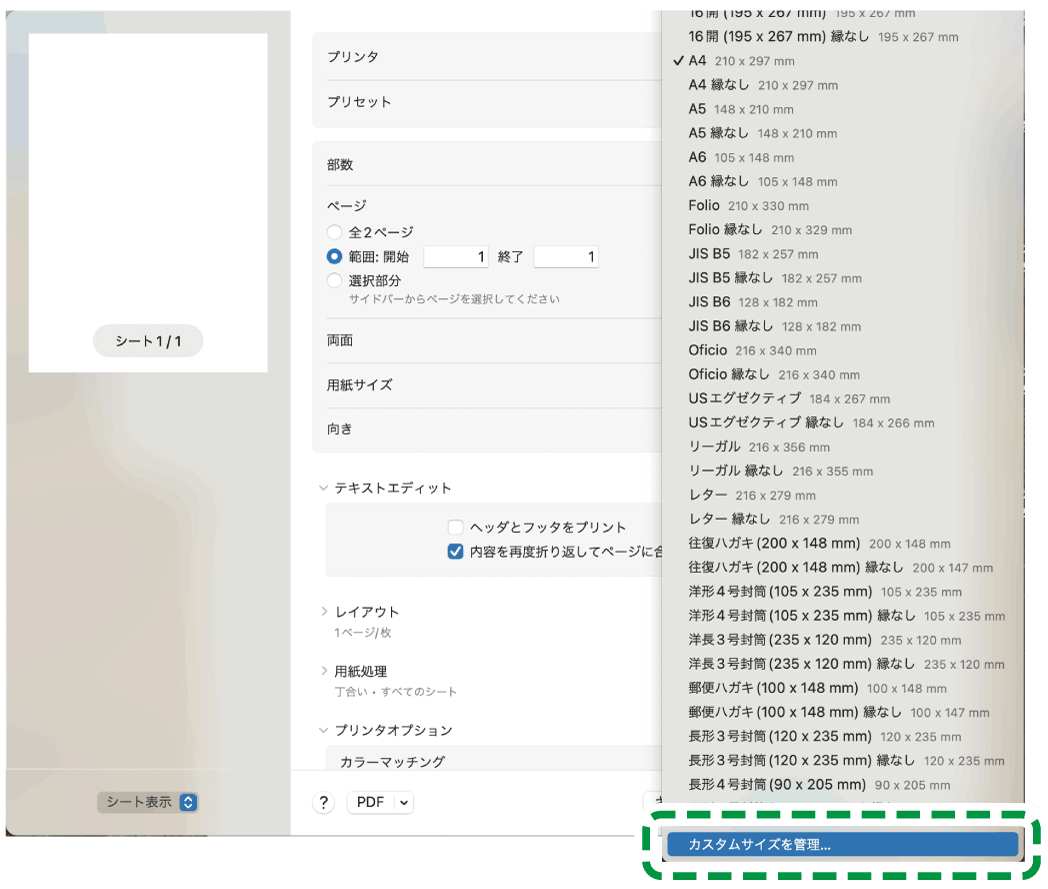Click the help (?) icon
Screen dimensions: 1048x889
tap(323, 802)
